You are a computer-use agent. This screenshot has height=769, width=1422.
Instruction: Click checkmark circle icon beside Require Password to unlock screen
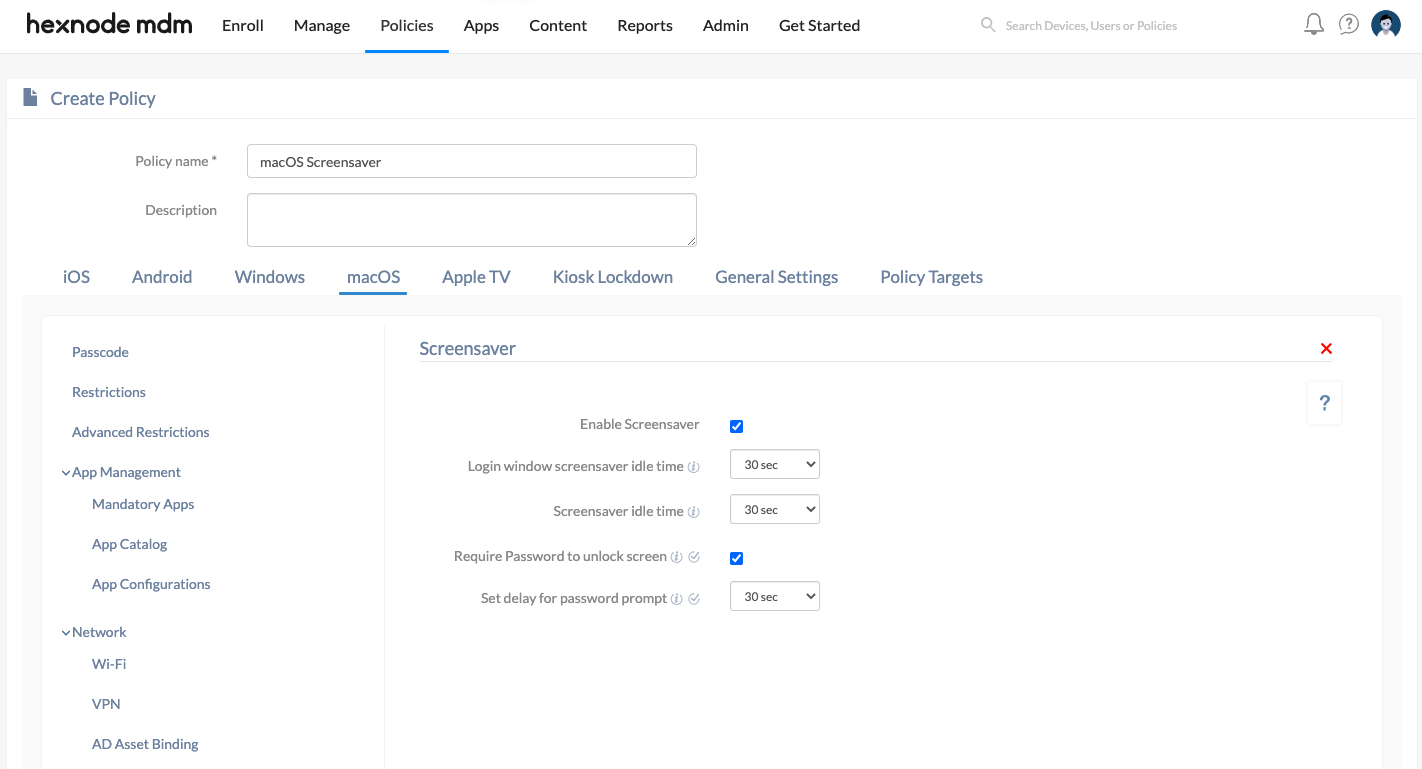coord(694,557)
